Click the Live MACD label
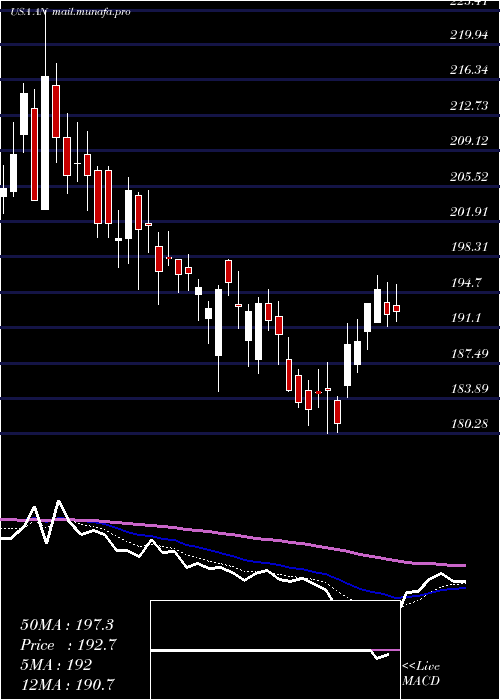 pyautogui.click(x=421, y=674)
